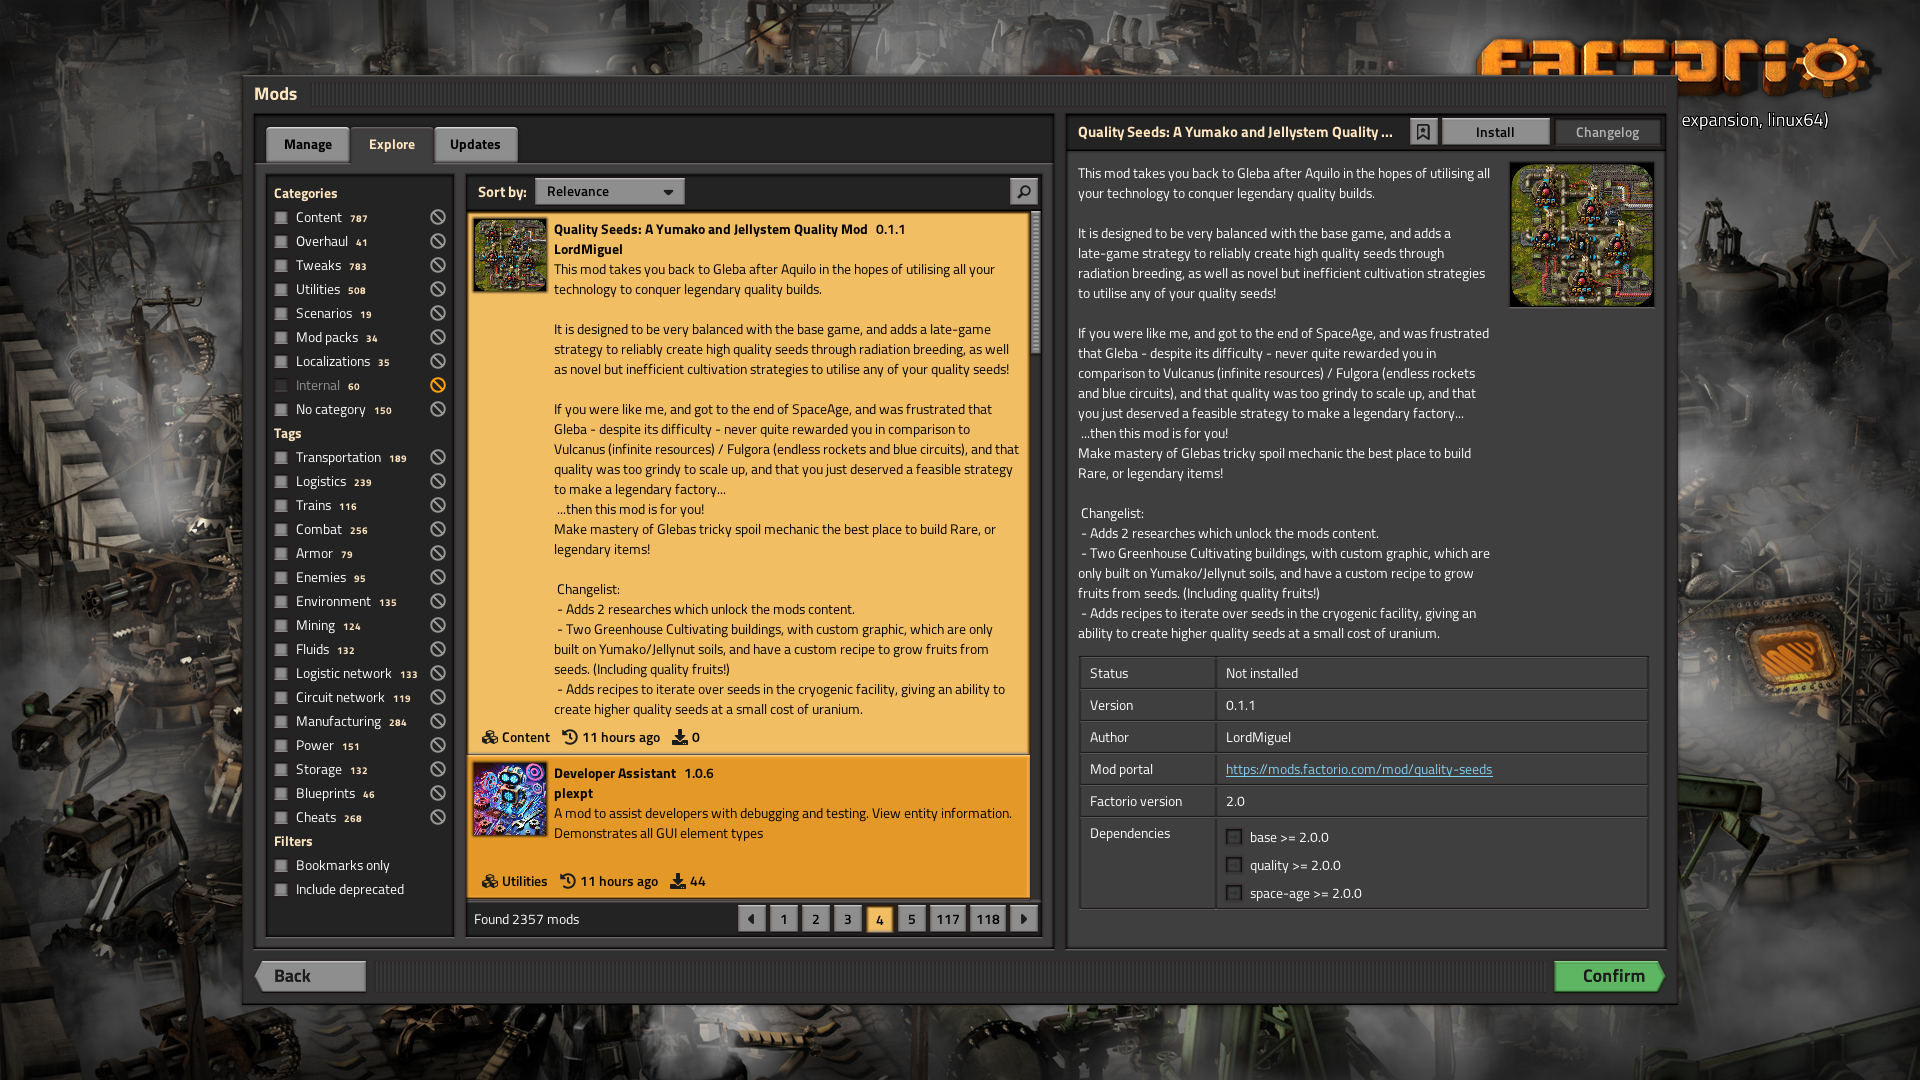The width and height of the screenshot is (1920, 1080).
Task: Install the Quality Seeds mod
Action: 1495,132
